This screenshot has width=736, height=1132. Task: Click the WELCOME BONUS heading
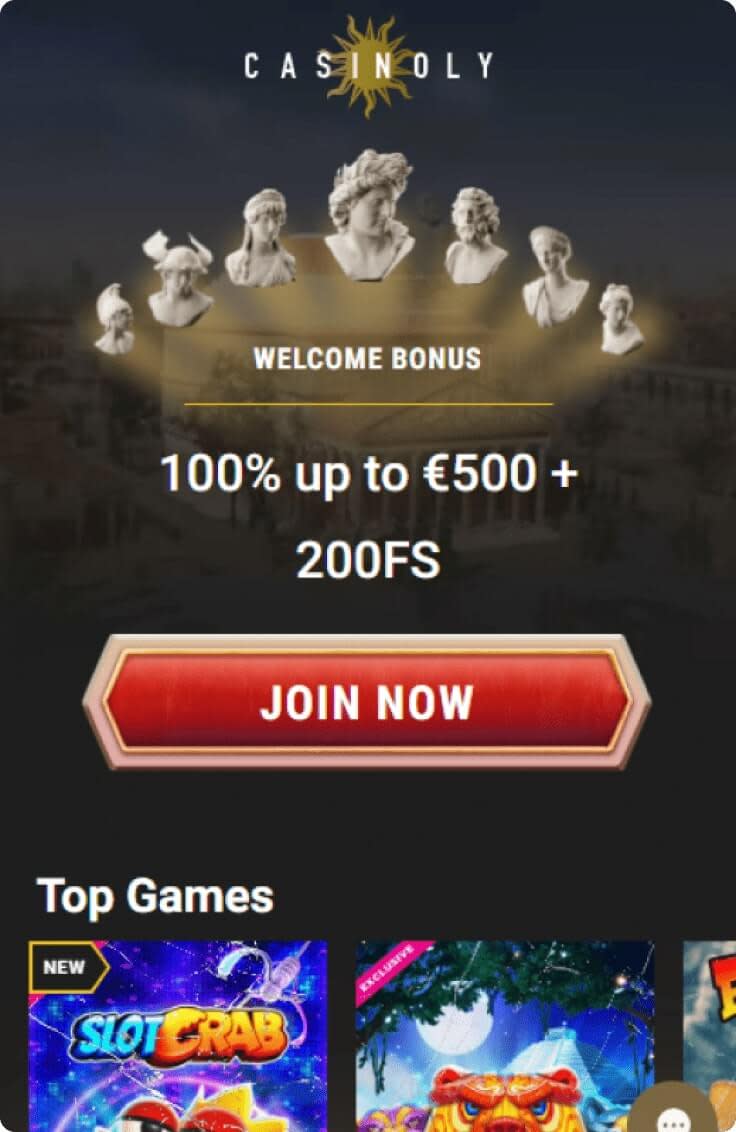pyautogui.click(x=367, y=359)
